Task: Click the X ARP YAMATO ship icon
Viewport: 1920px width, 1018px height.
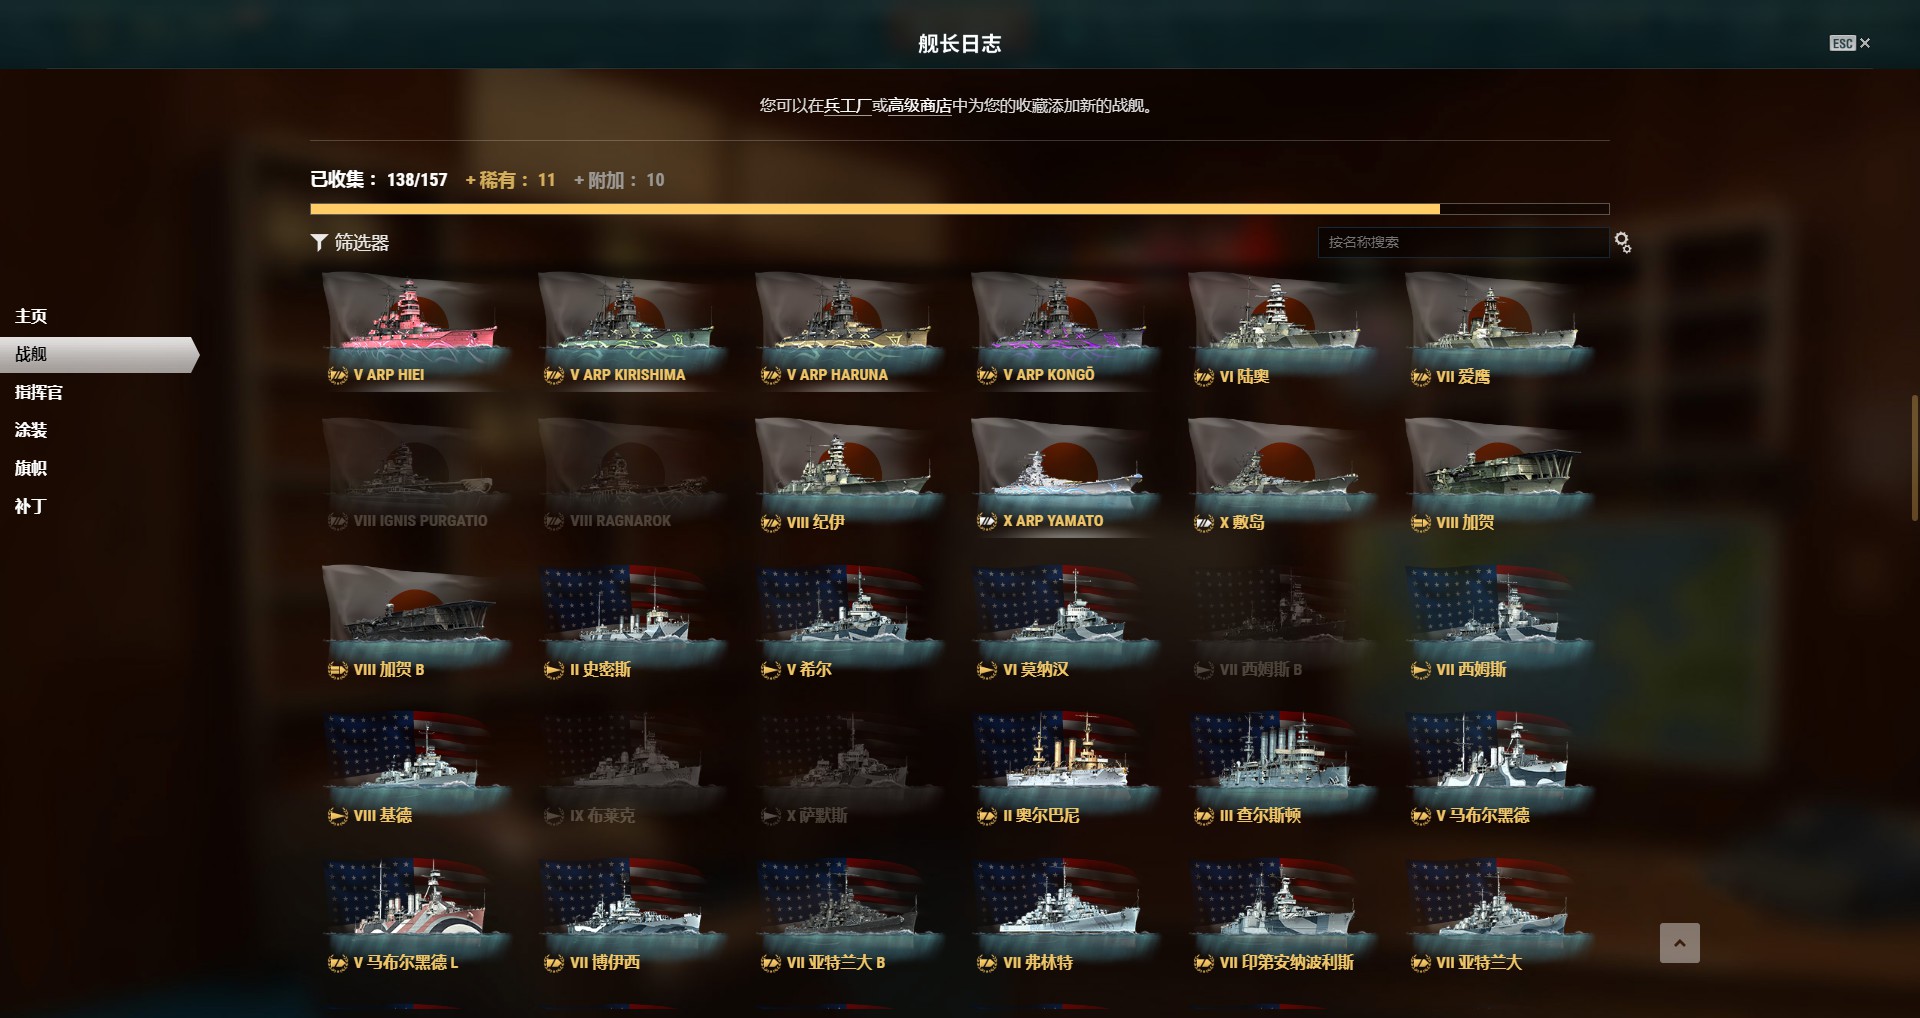Action: pos(1065,475)
